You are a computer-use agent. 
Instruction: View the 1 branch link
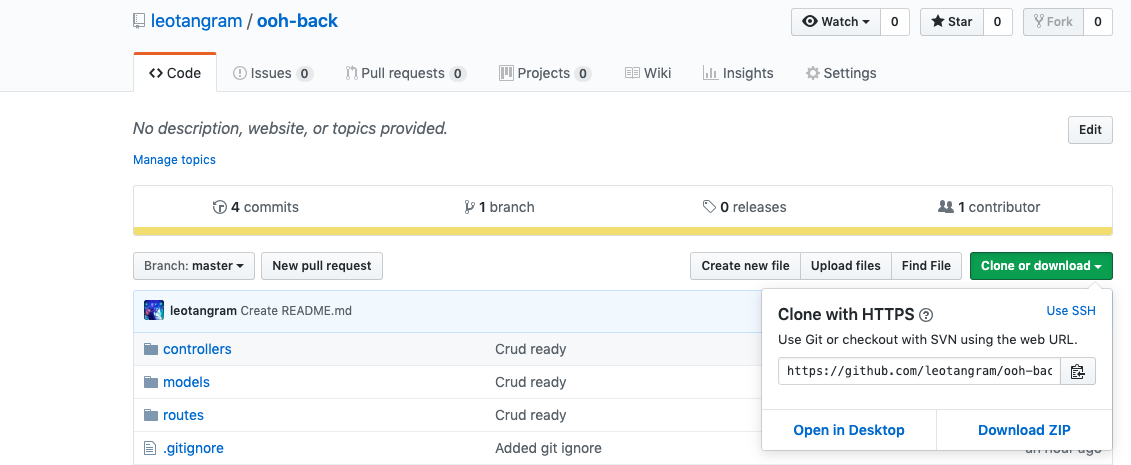point(500,208)
